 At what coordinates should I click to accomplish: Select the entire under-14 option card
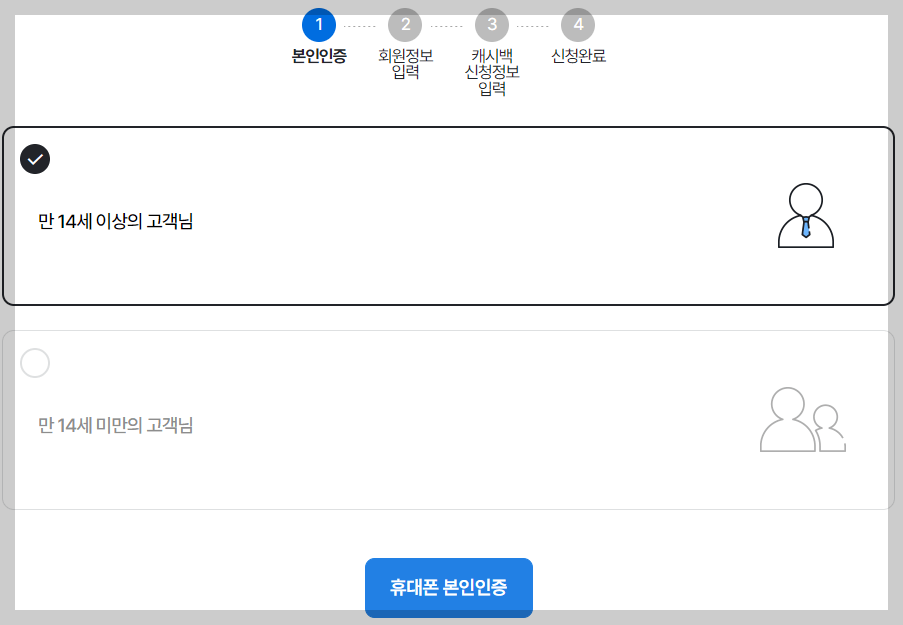(449, 419)
